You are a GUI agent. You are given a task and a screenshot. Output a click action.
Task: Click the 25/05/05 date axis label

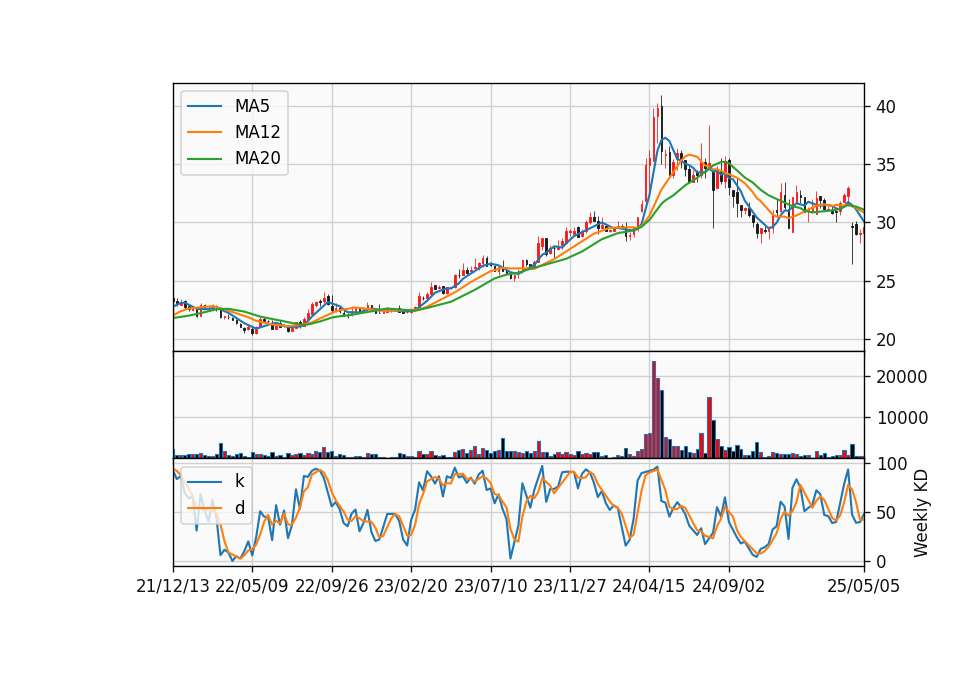tap(864, 586)
